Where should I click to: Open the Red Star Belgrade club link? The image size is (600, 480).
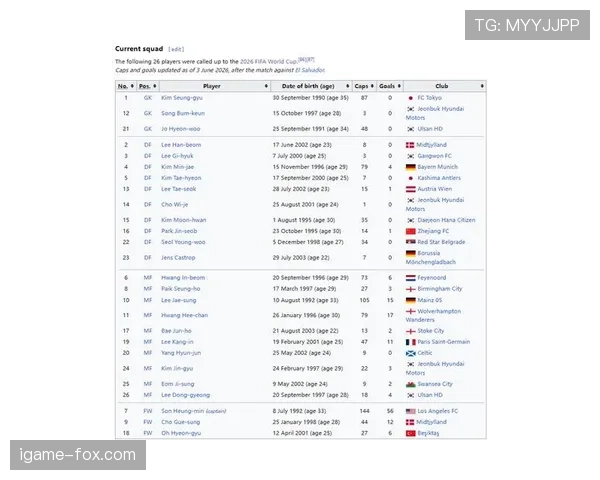pos(441,242)
